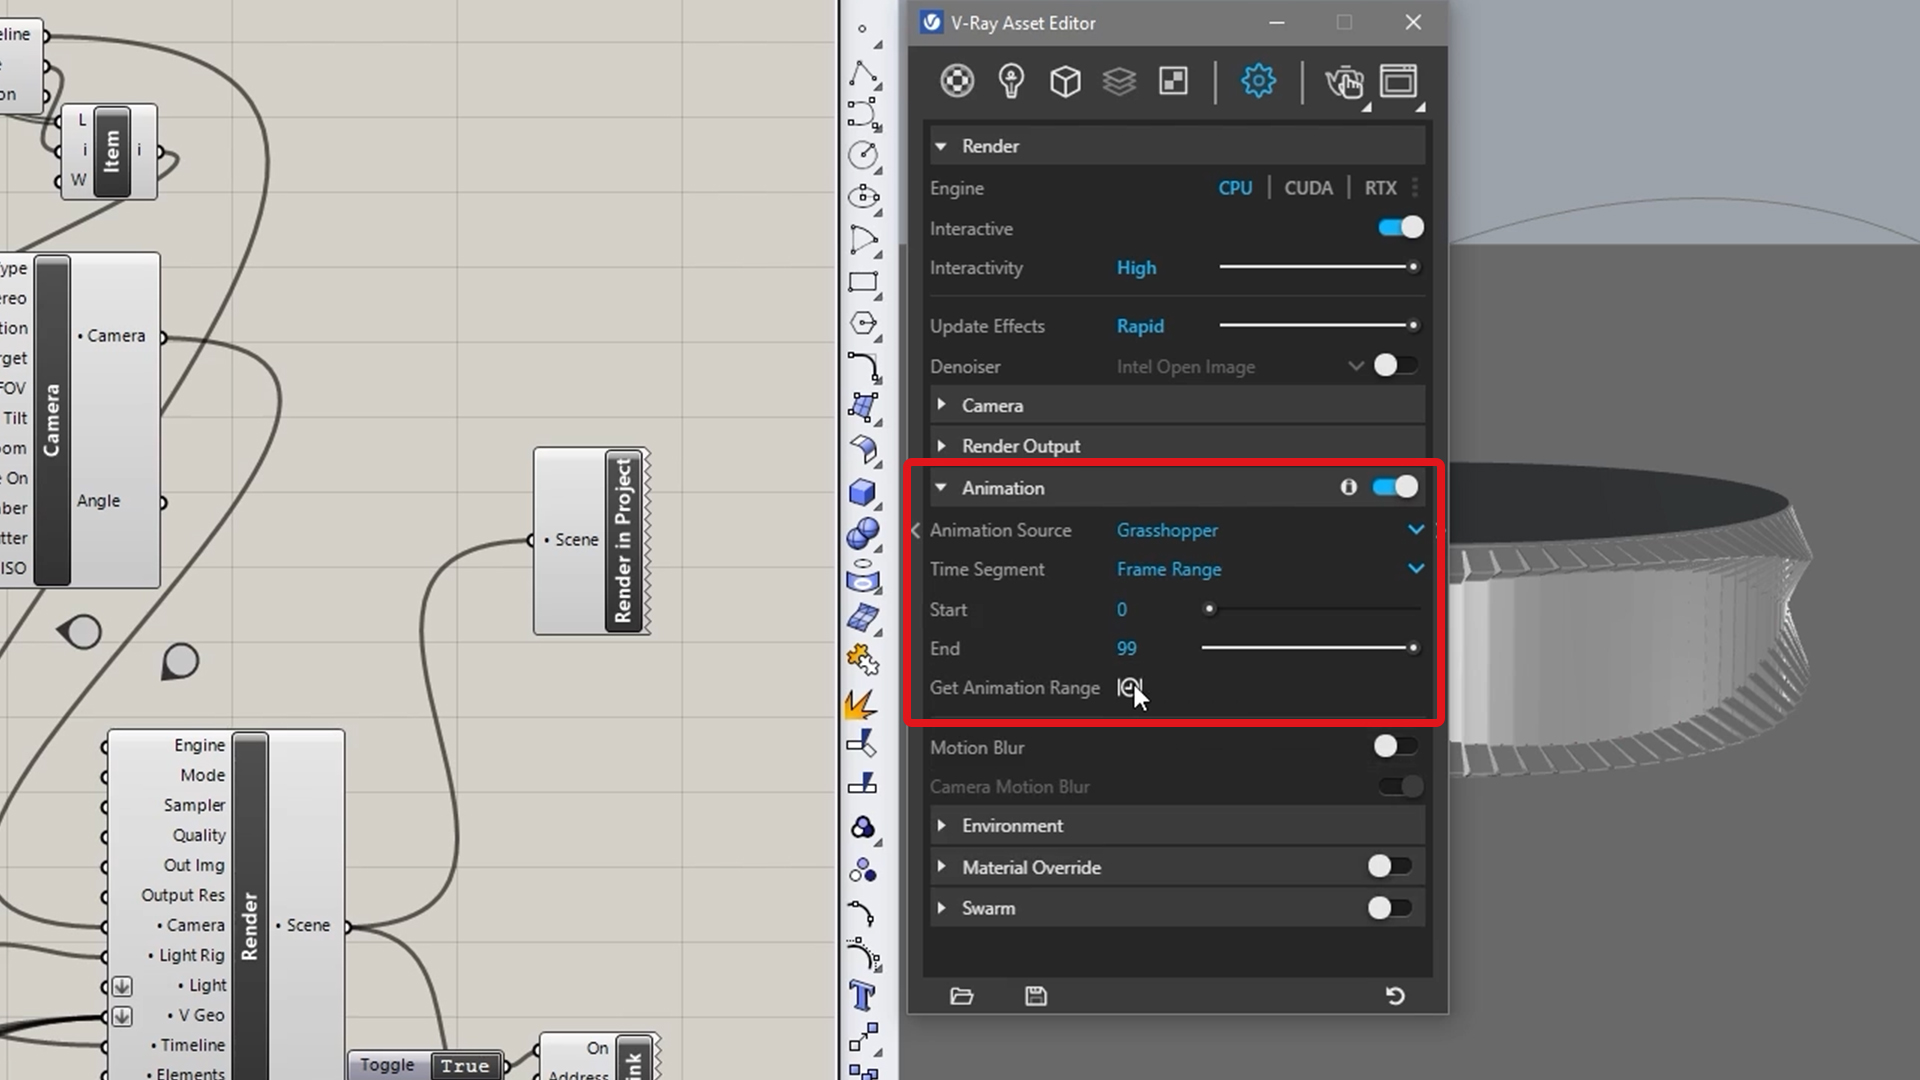Toggle the Interactive render switch
The height and width of the screenshot is (1080, 1920).
[1401, 228]
